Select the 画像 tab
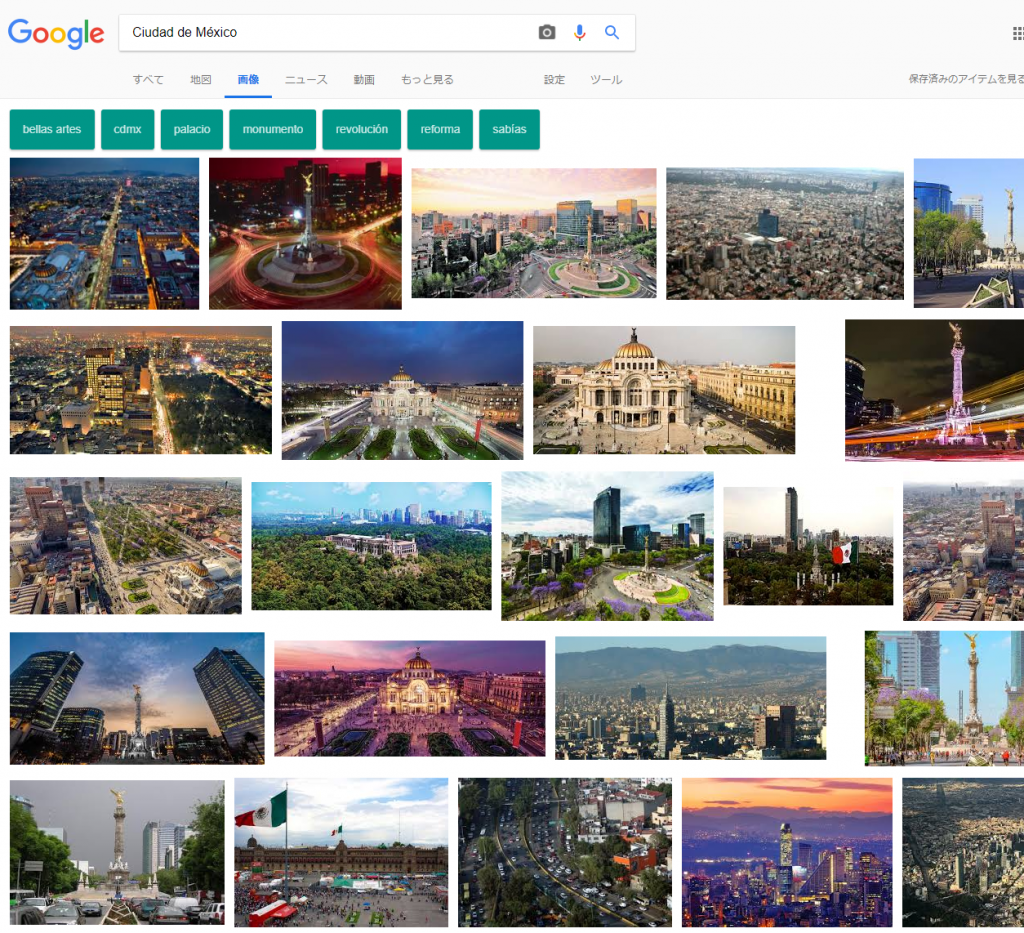This screenshot has height=933, width=1024. click(248, 80)
